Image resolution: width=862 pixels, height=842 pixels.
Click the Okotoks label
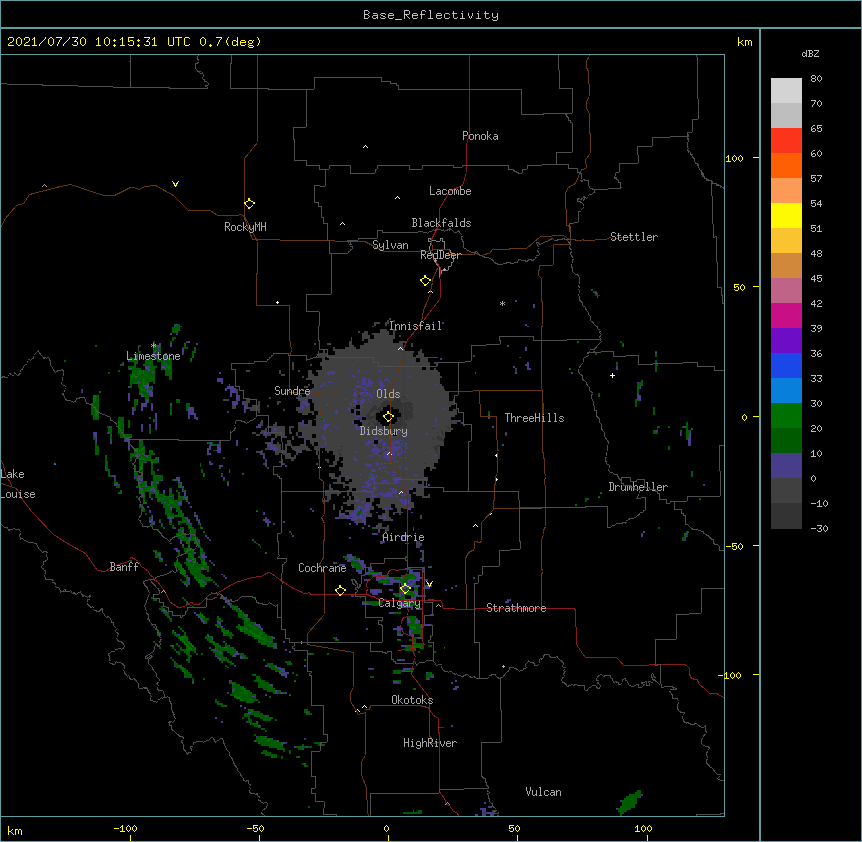pos(412,700)
